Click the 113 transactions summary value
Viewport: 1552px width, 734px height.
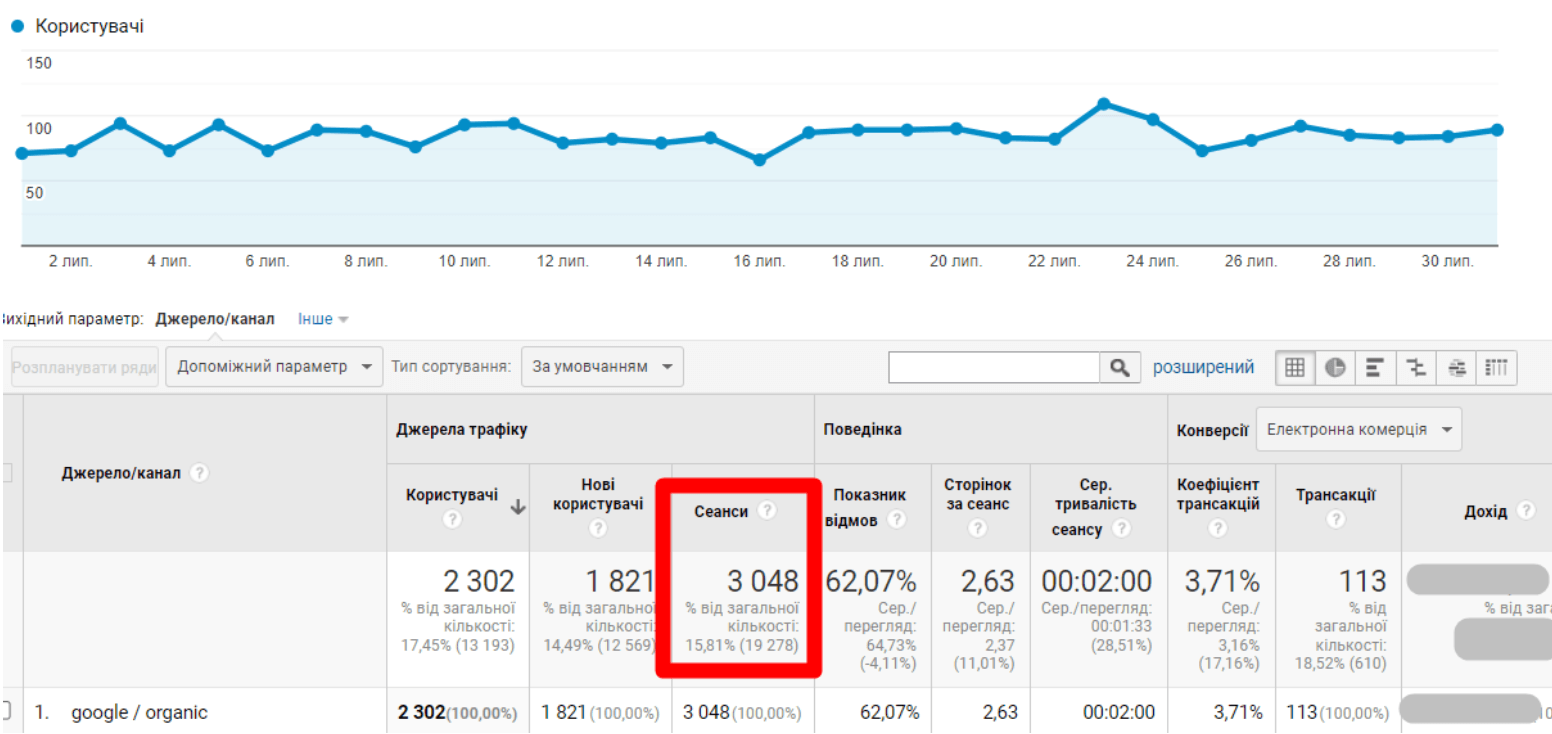click(x=1361, y=581)
